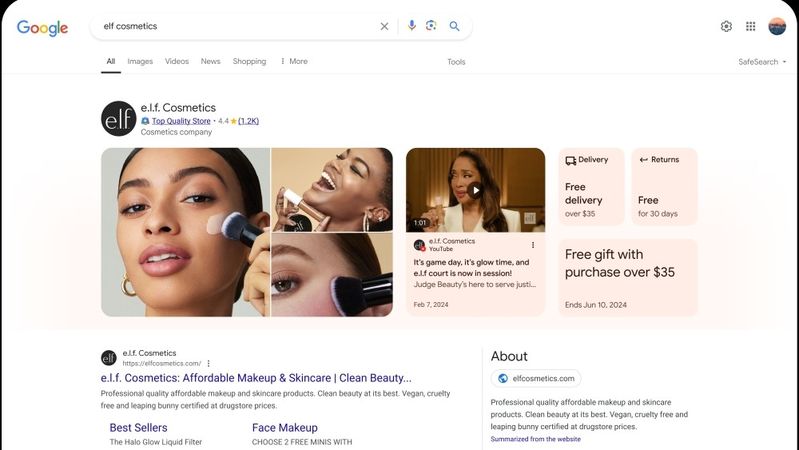Image resolution: width=799 pixels, height=450 pixels.
Task: Select the All tab
Action: [111, 61]
